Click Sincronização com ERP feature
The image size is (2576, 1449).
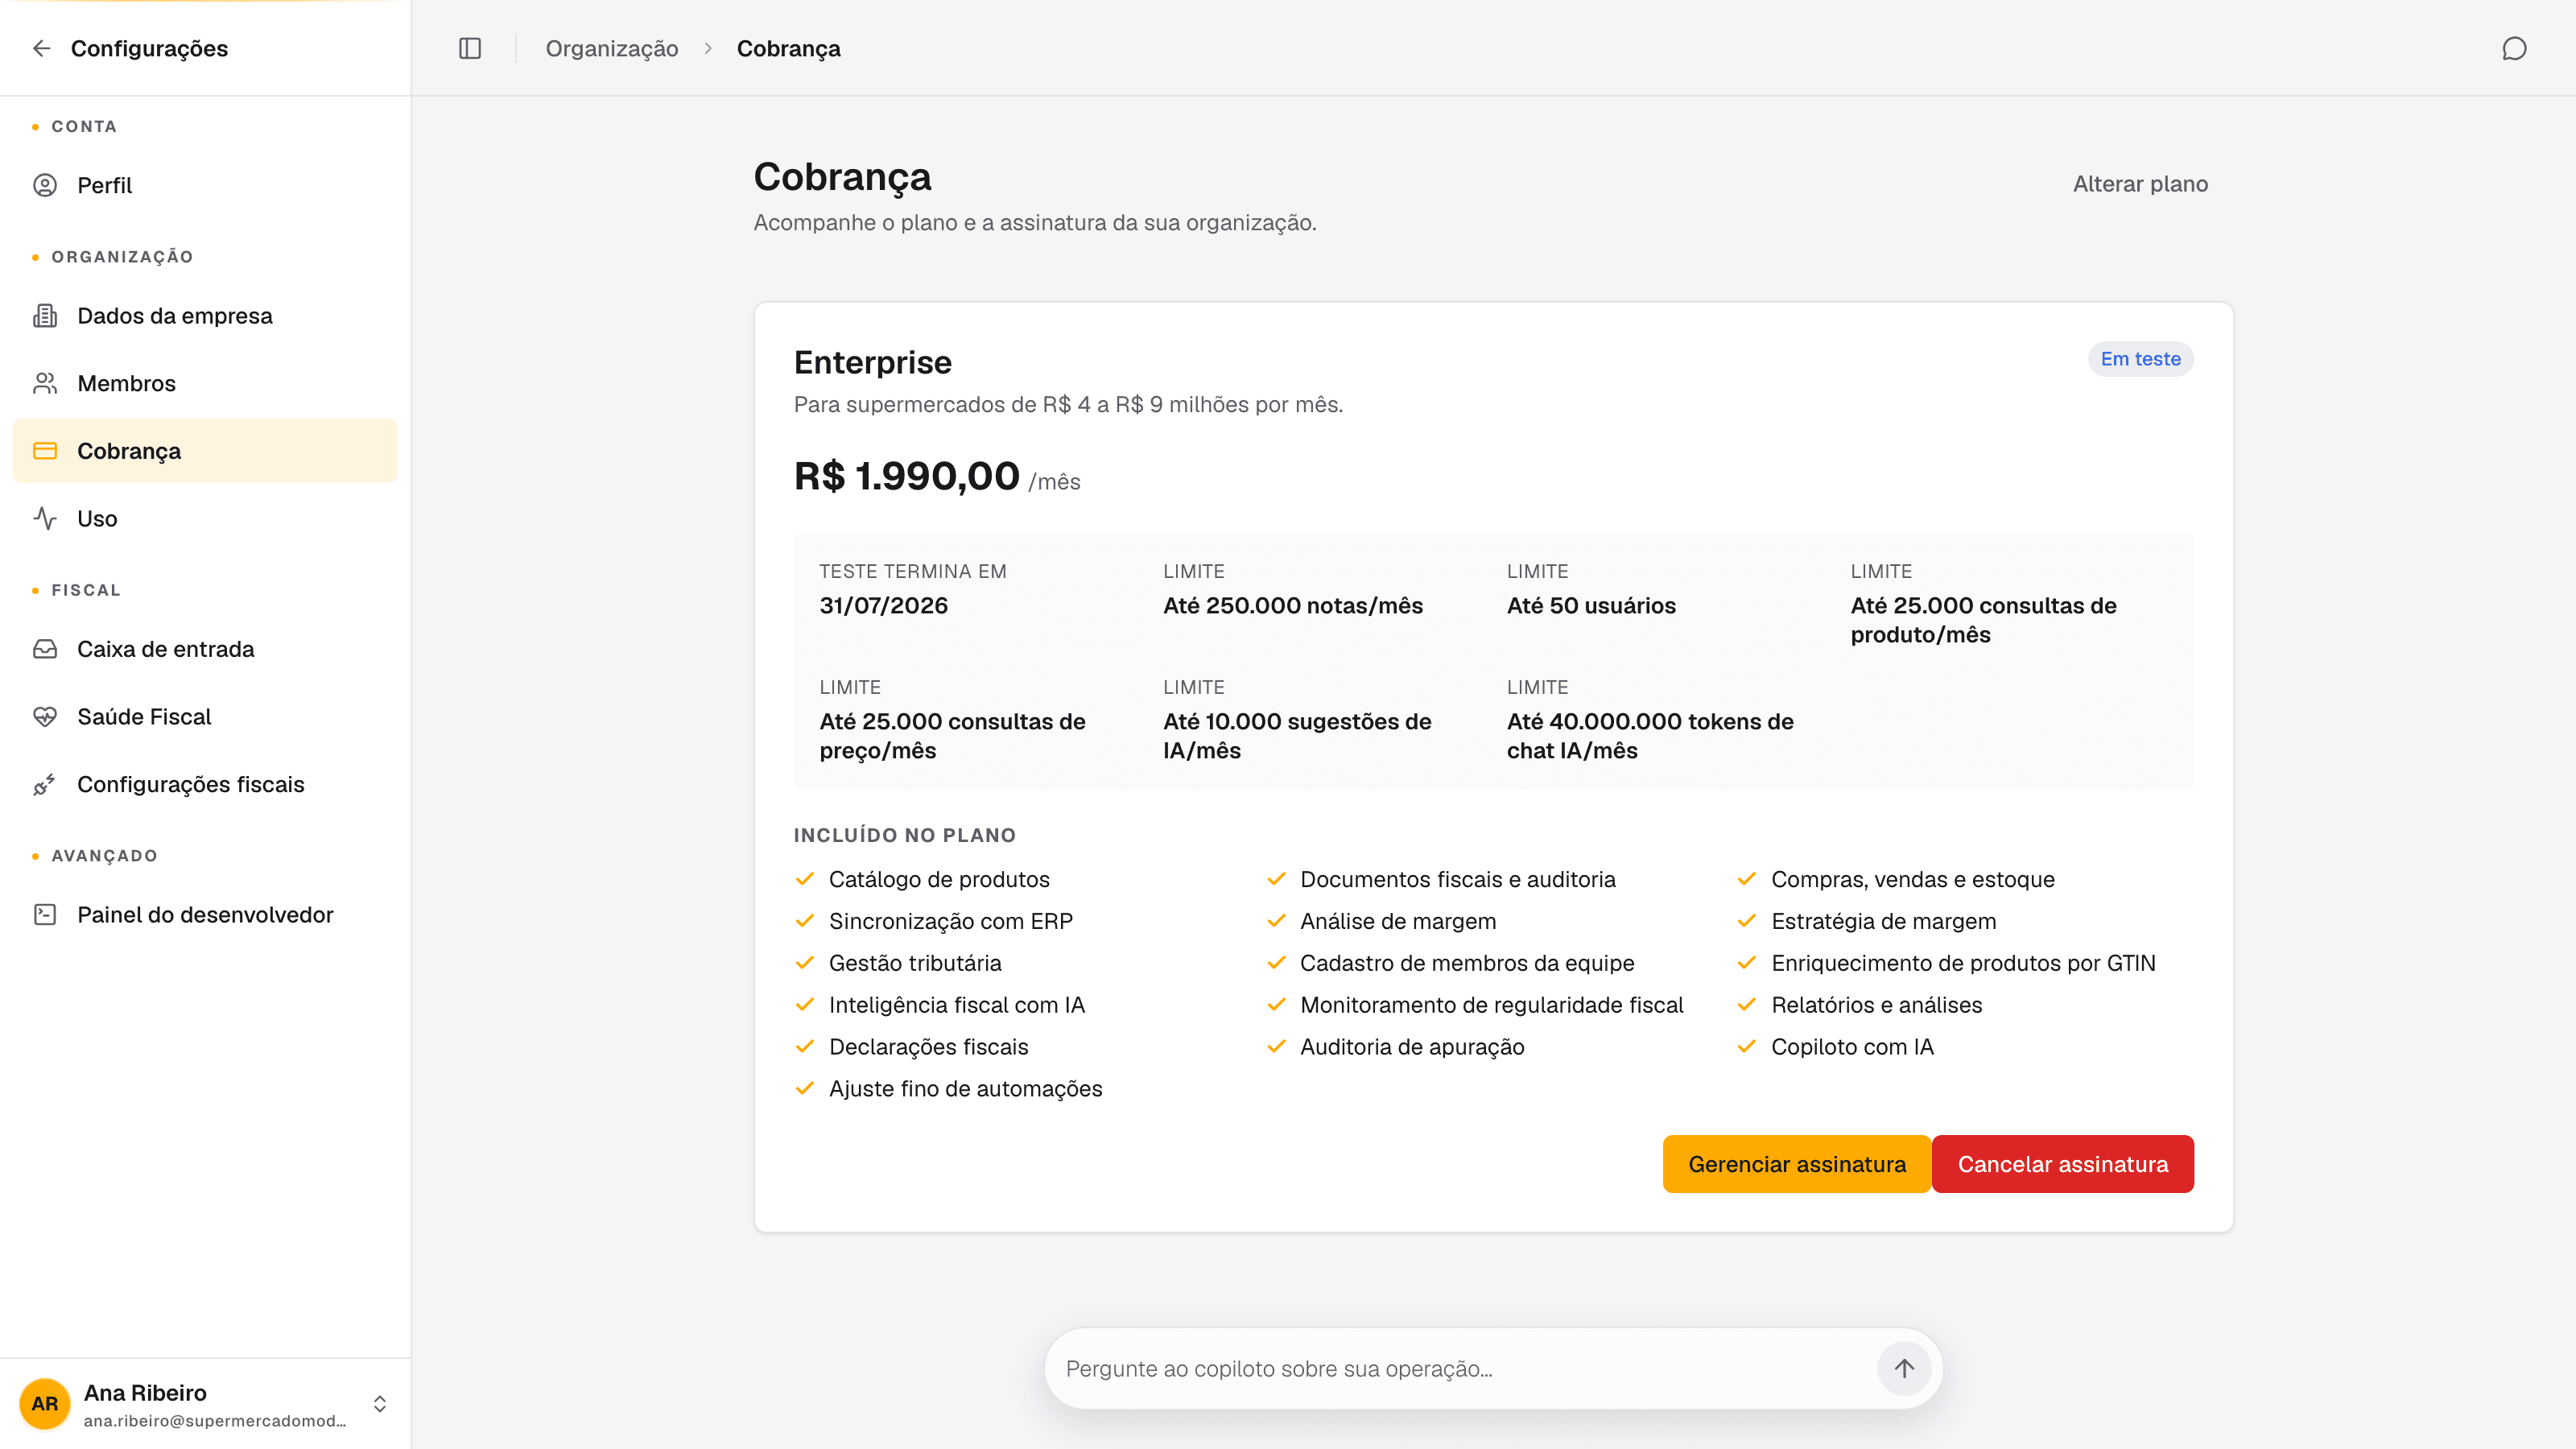[x=950, y=921]
